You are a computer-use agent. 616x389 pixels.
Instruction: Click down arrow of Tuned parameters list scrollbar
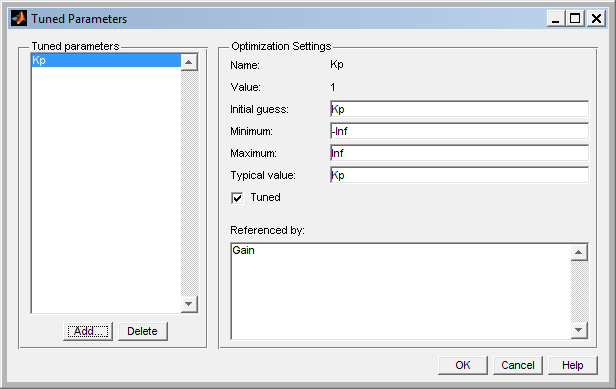[x=189, y=304]
